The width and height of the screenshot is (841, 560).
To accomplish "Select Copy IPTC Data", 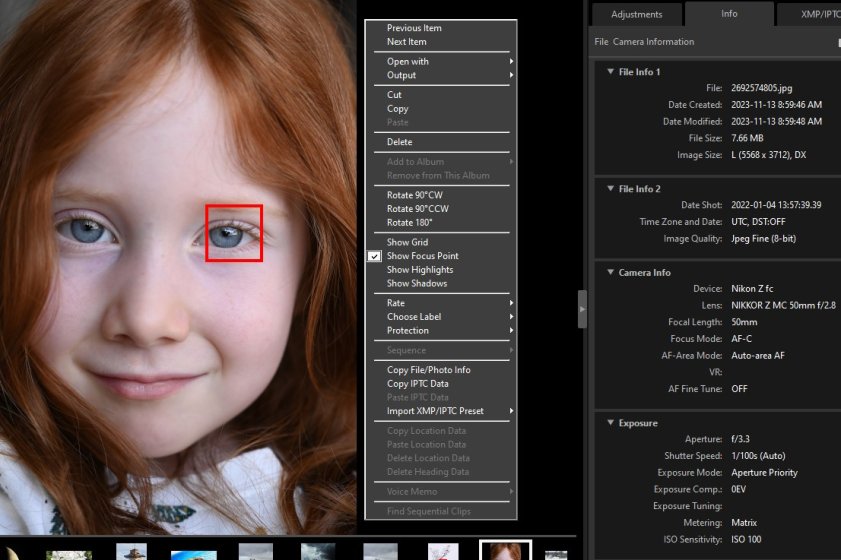I will (417, 384).
